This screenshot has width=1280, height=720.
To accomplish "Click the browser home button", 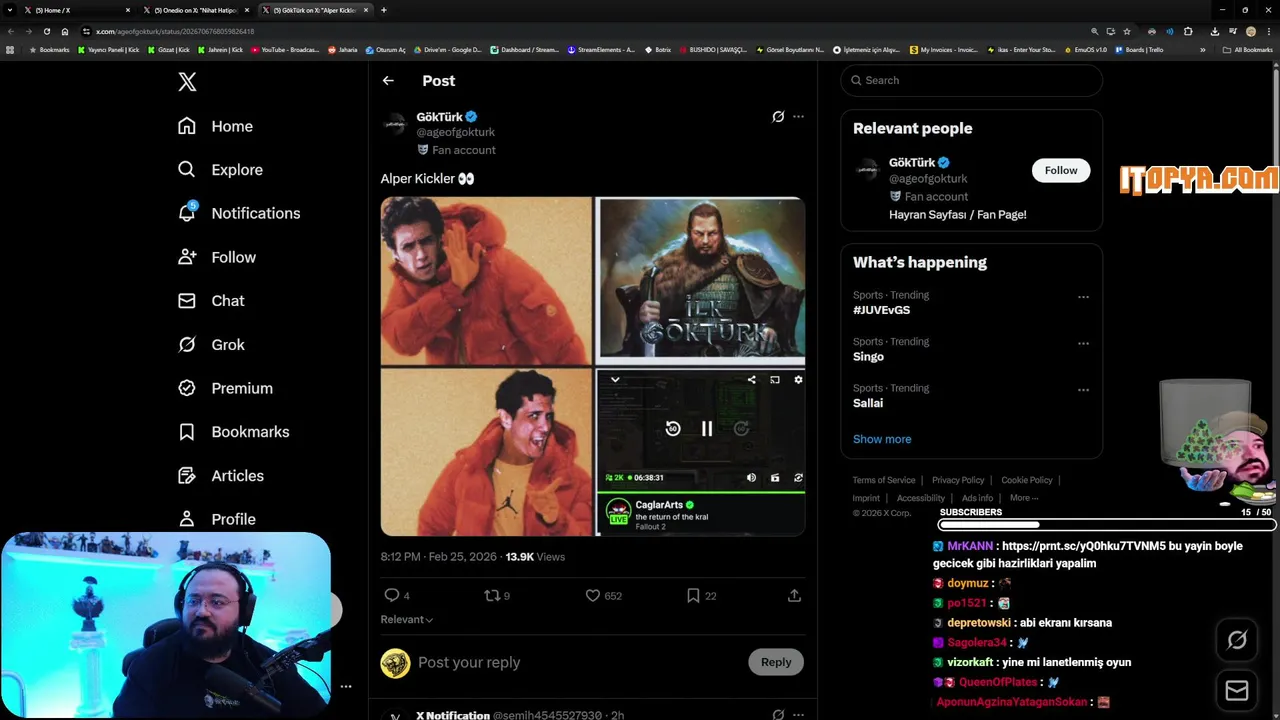I will 65,31.
